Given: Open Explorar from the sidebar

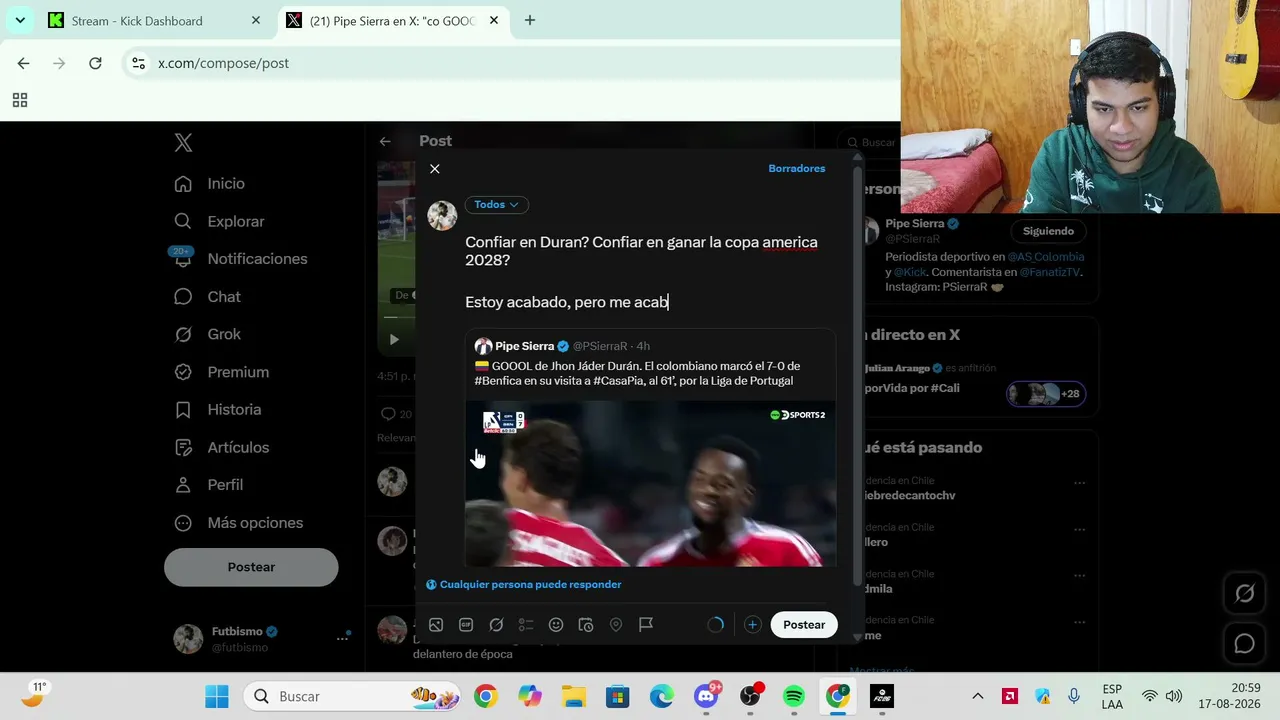Looking at the screenshot, I should [219, 221].
